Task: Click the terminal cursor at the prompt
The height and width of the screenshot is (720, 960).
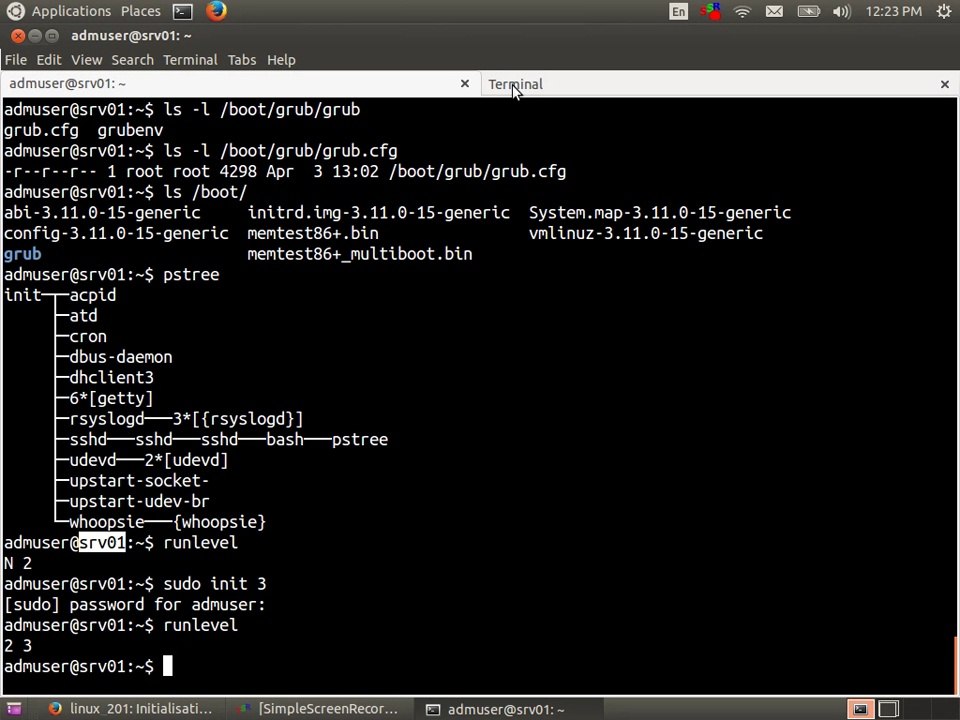Action: [x=168, y=666]
